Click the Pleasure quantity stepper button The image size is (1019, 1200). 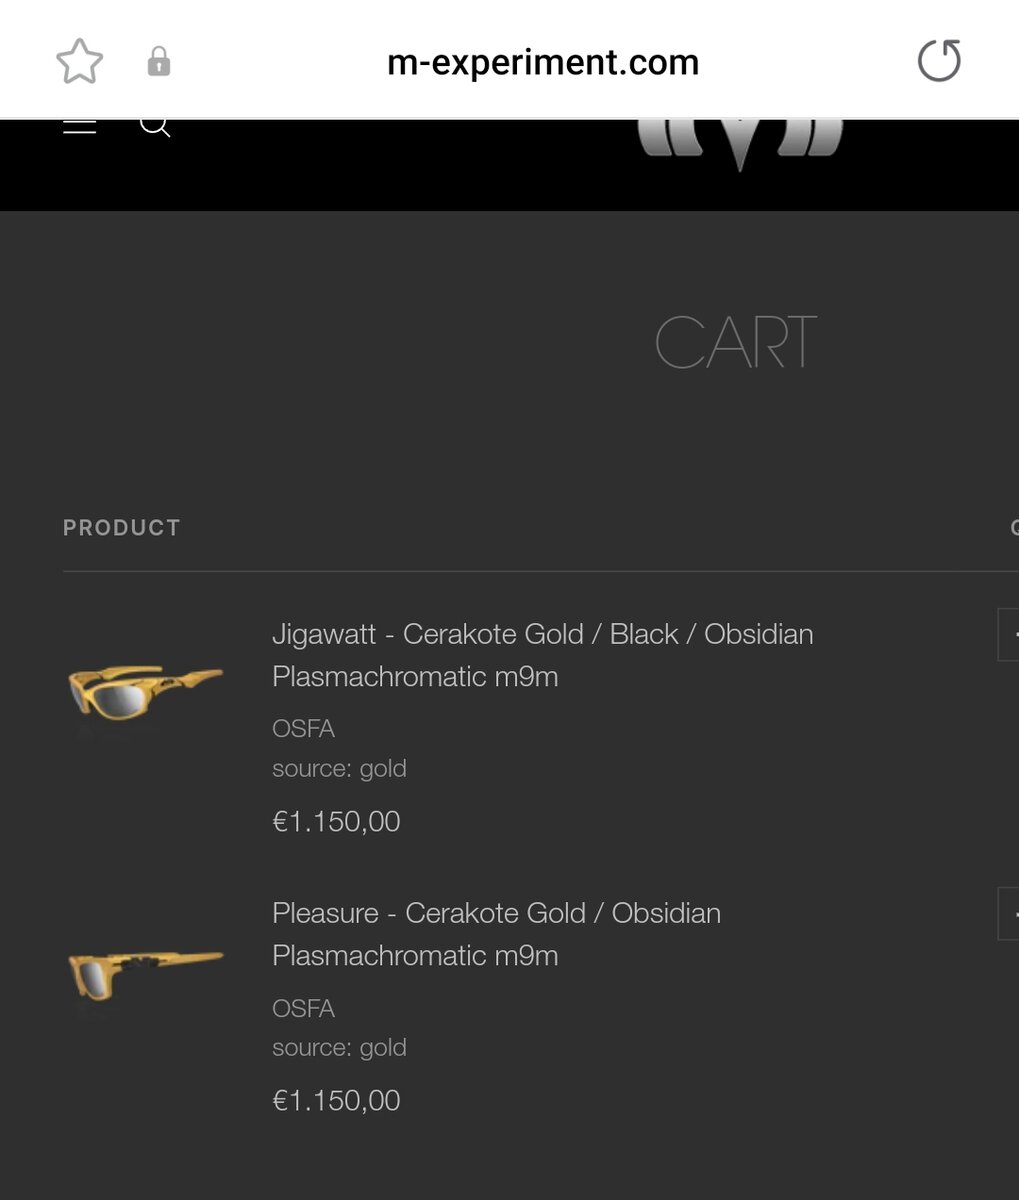[1008, 913]
